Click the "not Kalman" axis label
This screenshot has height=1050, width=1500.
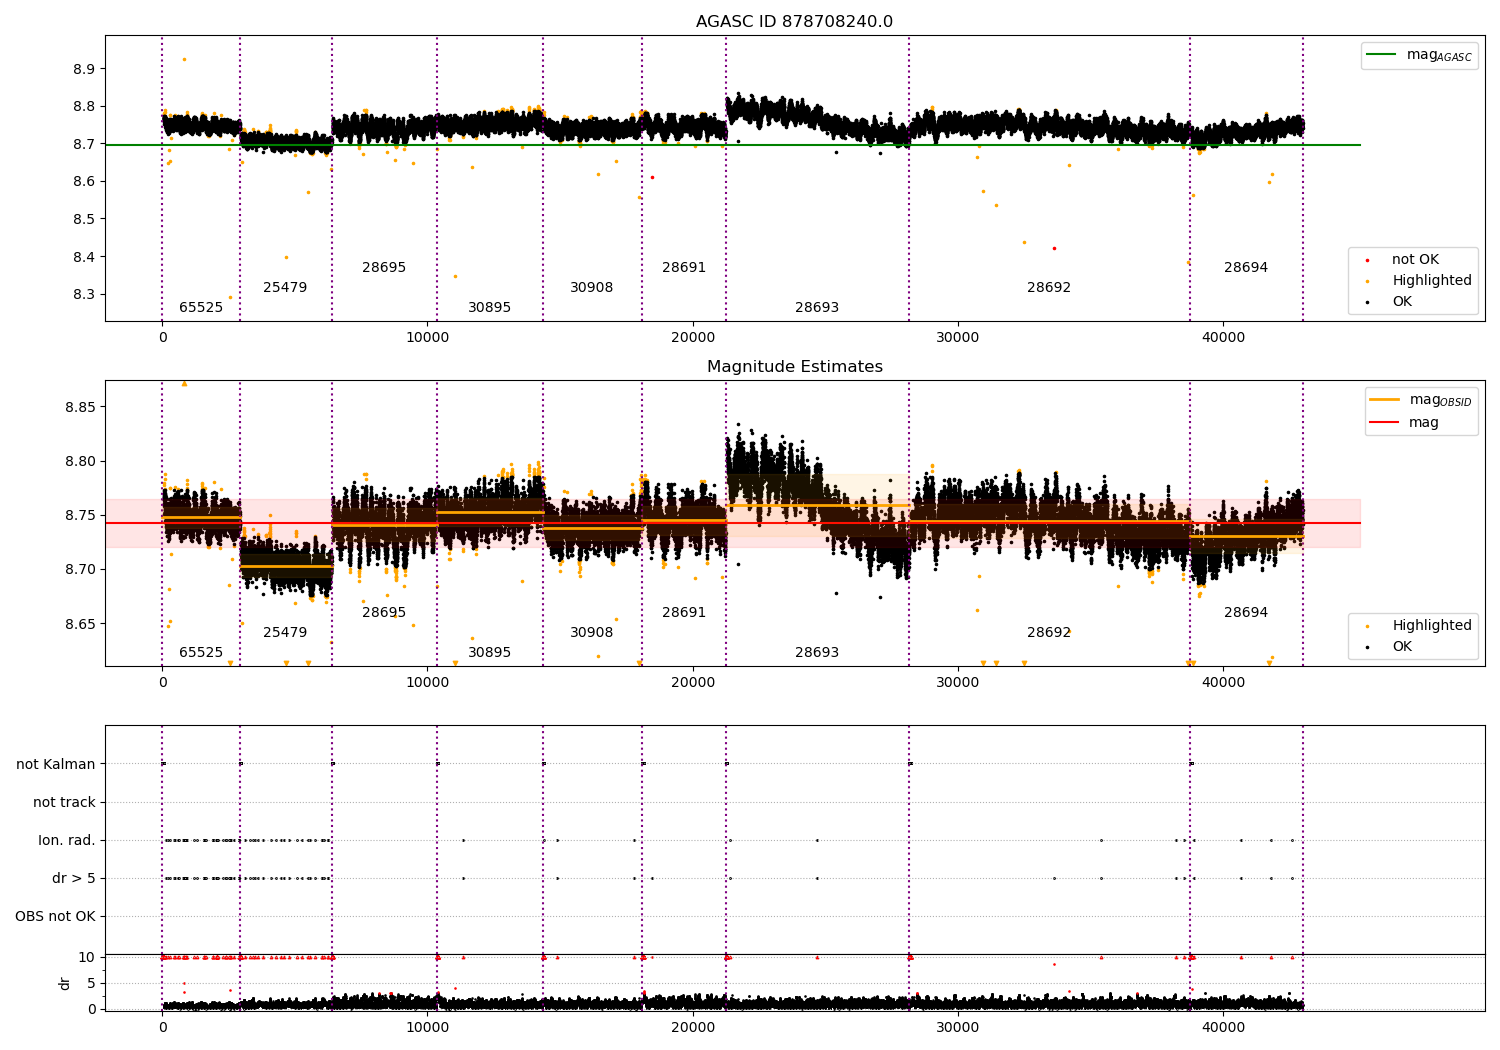(x=56, y=765)
